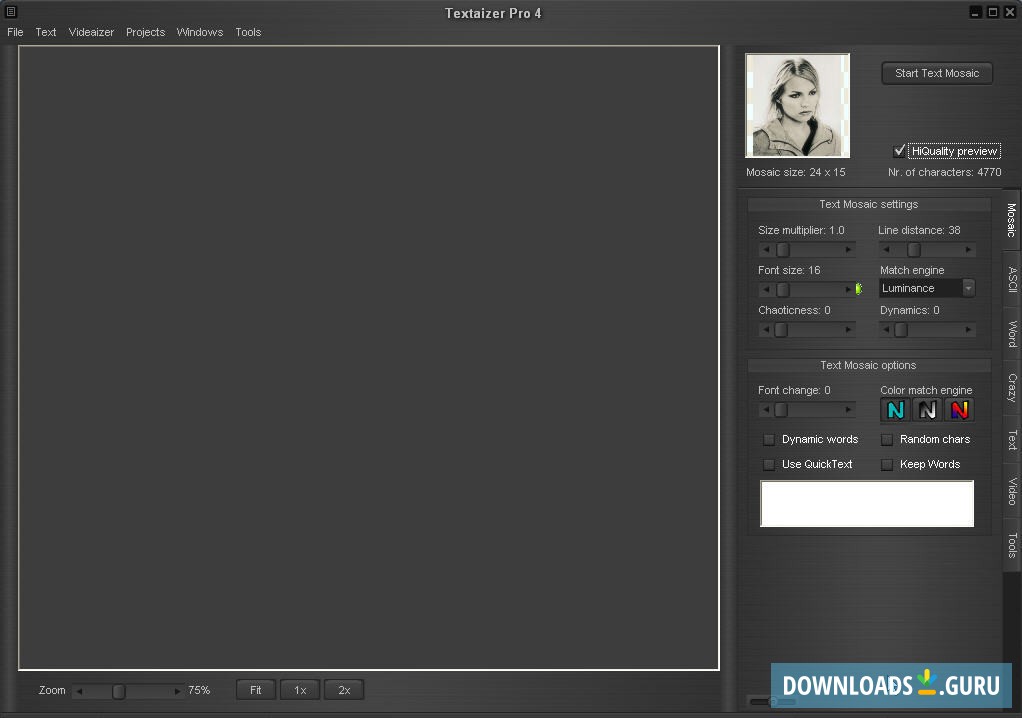Enable Dynamic words checkbox
Screen dimensions: 1022x718
769,440
